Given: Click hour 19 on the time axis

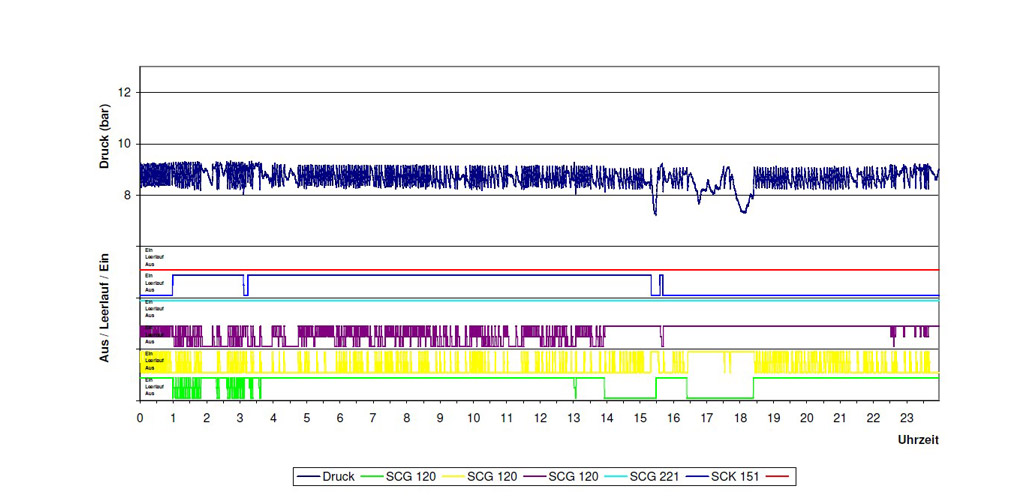Looking at the screenshot, I should 773,417.
